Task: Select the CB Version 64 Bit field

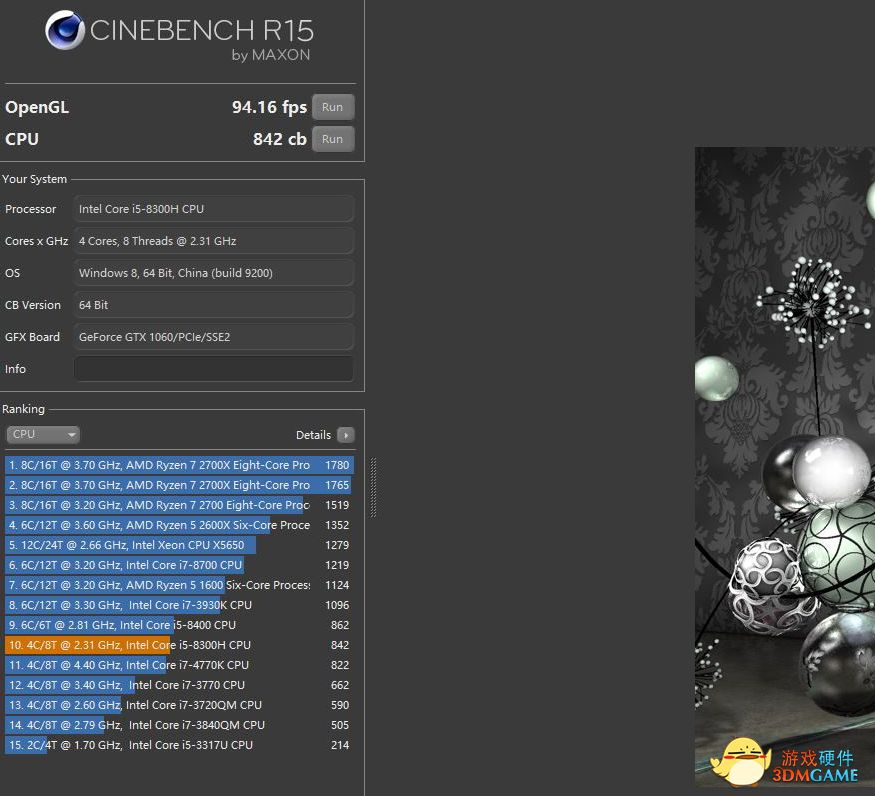Action: click(214, 305)
